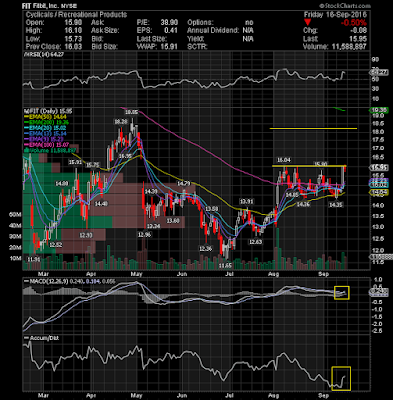The image size is (393, 400).
Task: Click the Jul label under the price chart
Action: point(229,274)
